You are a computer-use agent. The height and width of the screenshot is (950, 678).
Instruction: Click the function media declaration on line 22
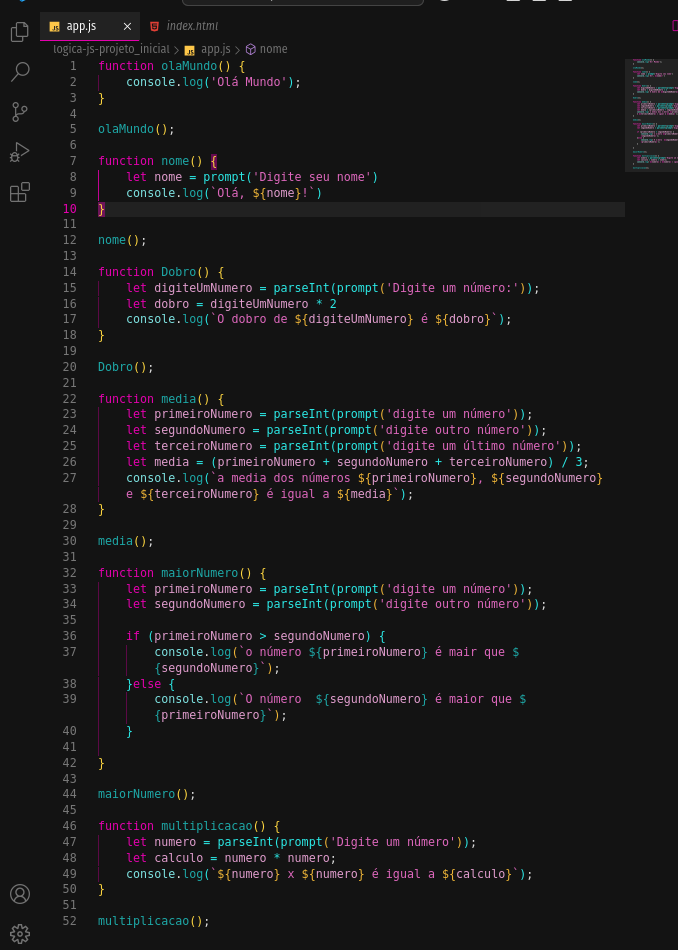tap(161, 399)
